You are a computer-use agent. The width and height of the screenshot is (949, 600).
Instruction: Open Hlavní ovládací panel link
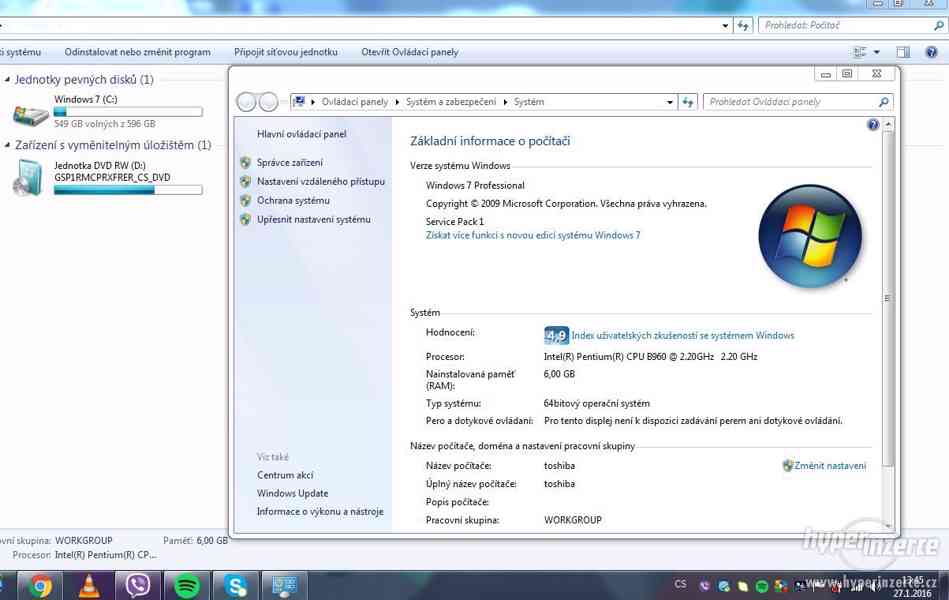pos(301,134)
